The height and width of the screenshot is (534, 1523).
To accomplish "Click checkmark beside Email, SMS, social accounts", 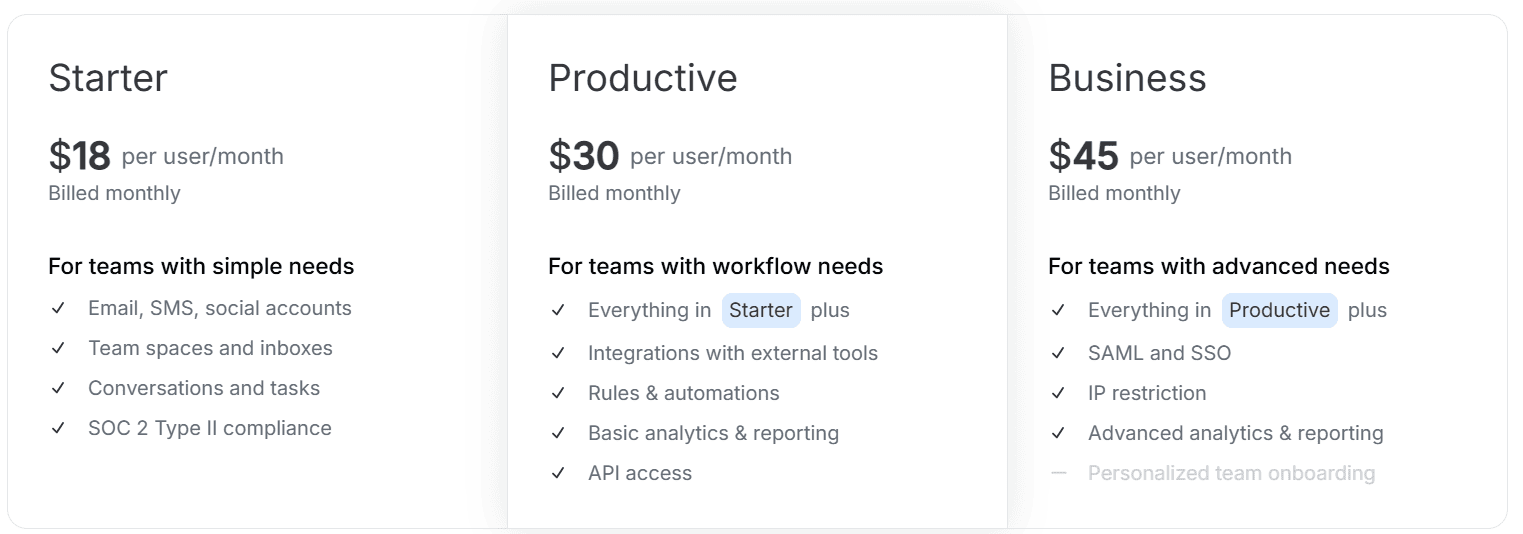I will click(x=58, y=308).
